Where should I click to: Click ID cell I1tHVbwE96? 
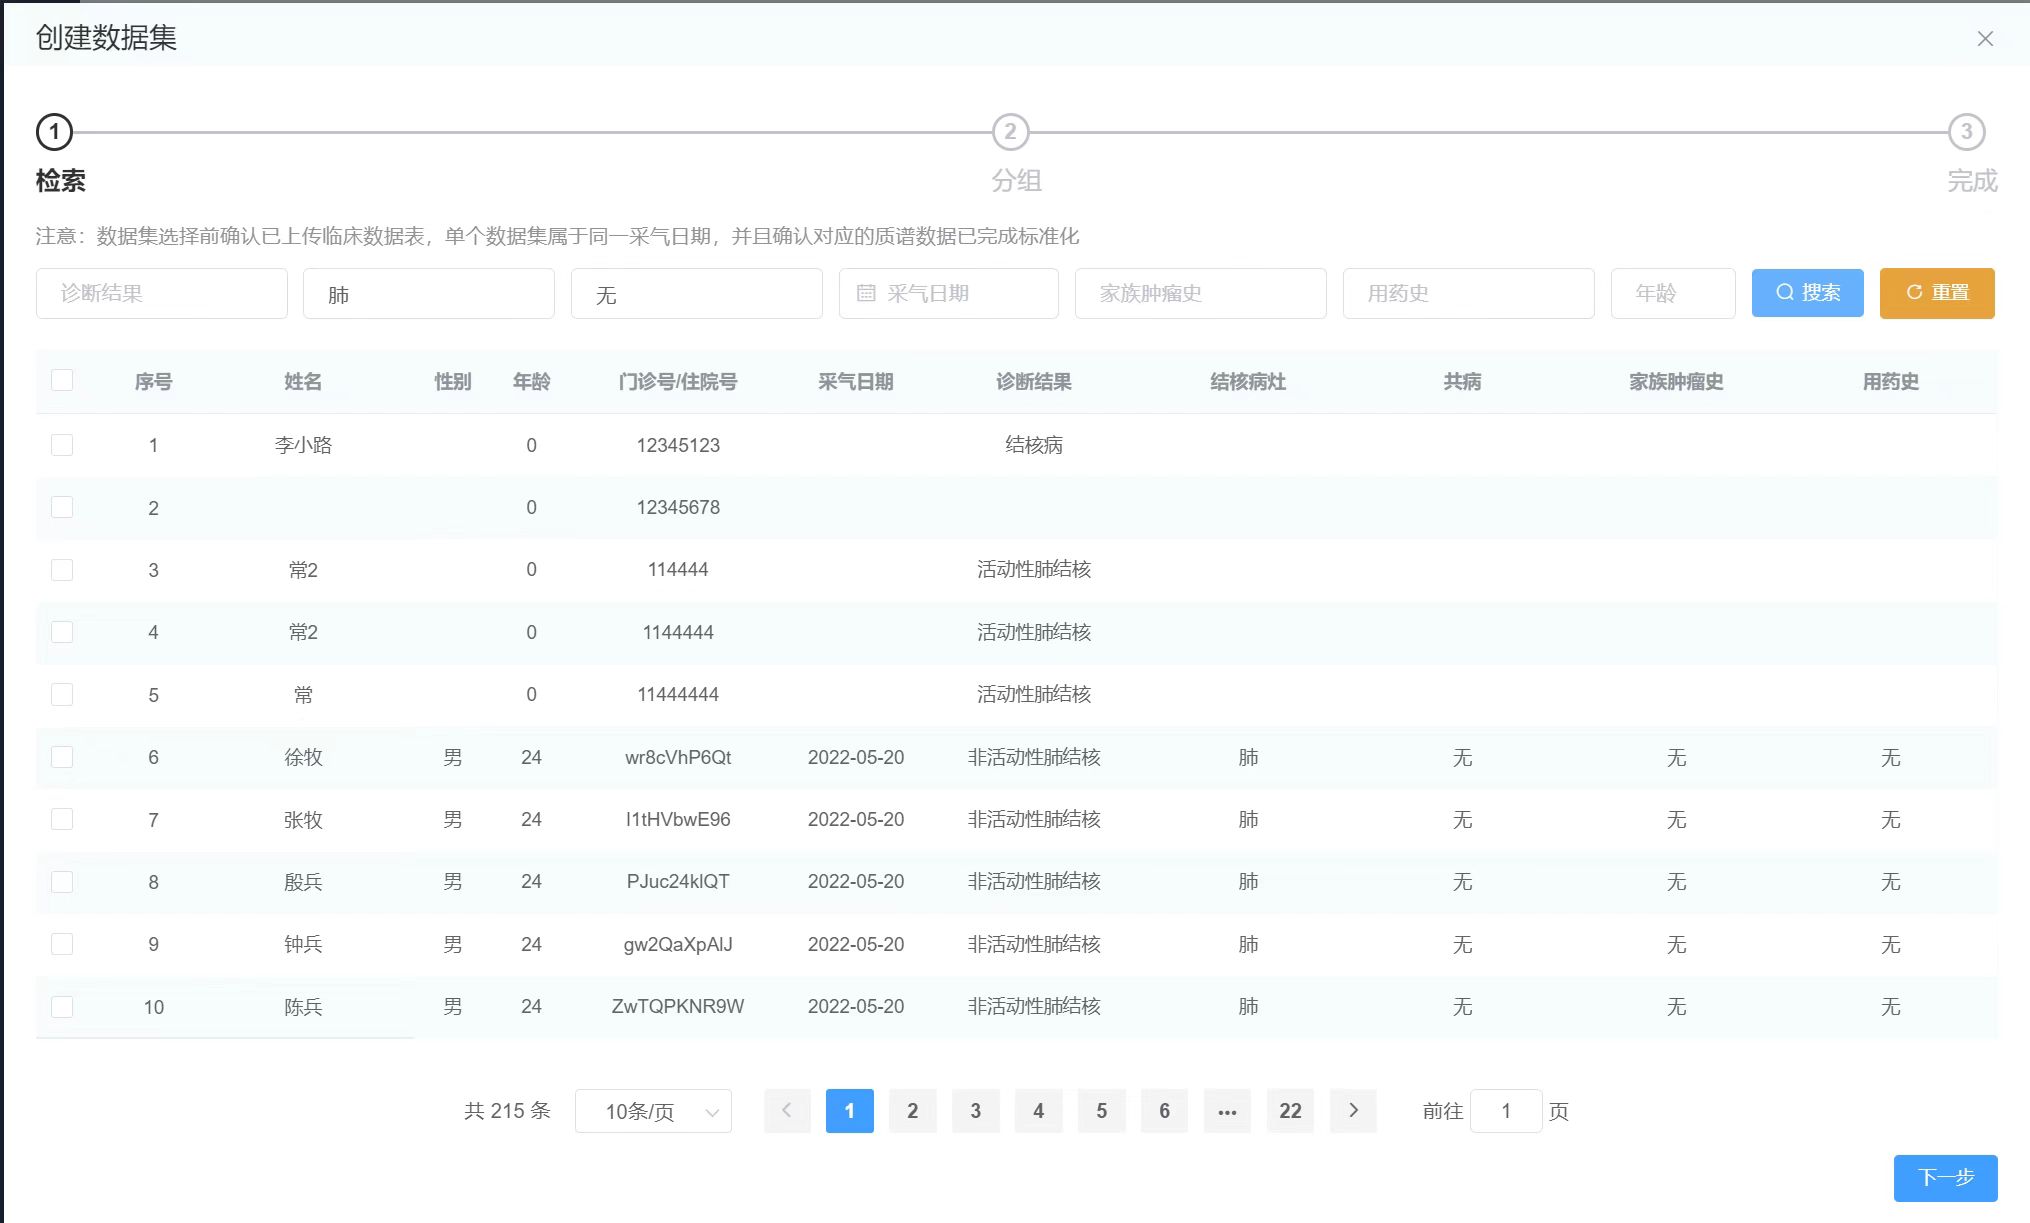pos(678,819)
